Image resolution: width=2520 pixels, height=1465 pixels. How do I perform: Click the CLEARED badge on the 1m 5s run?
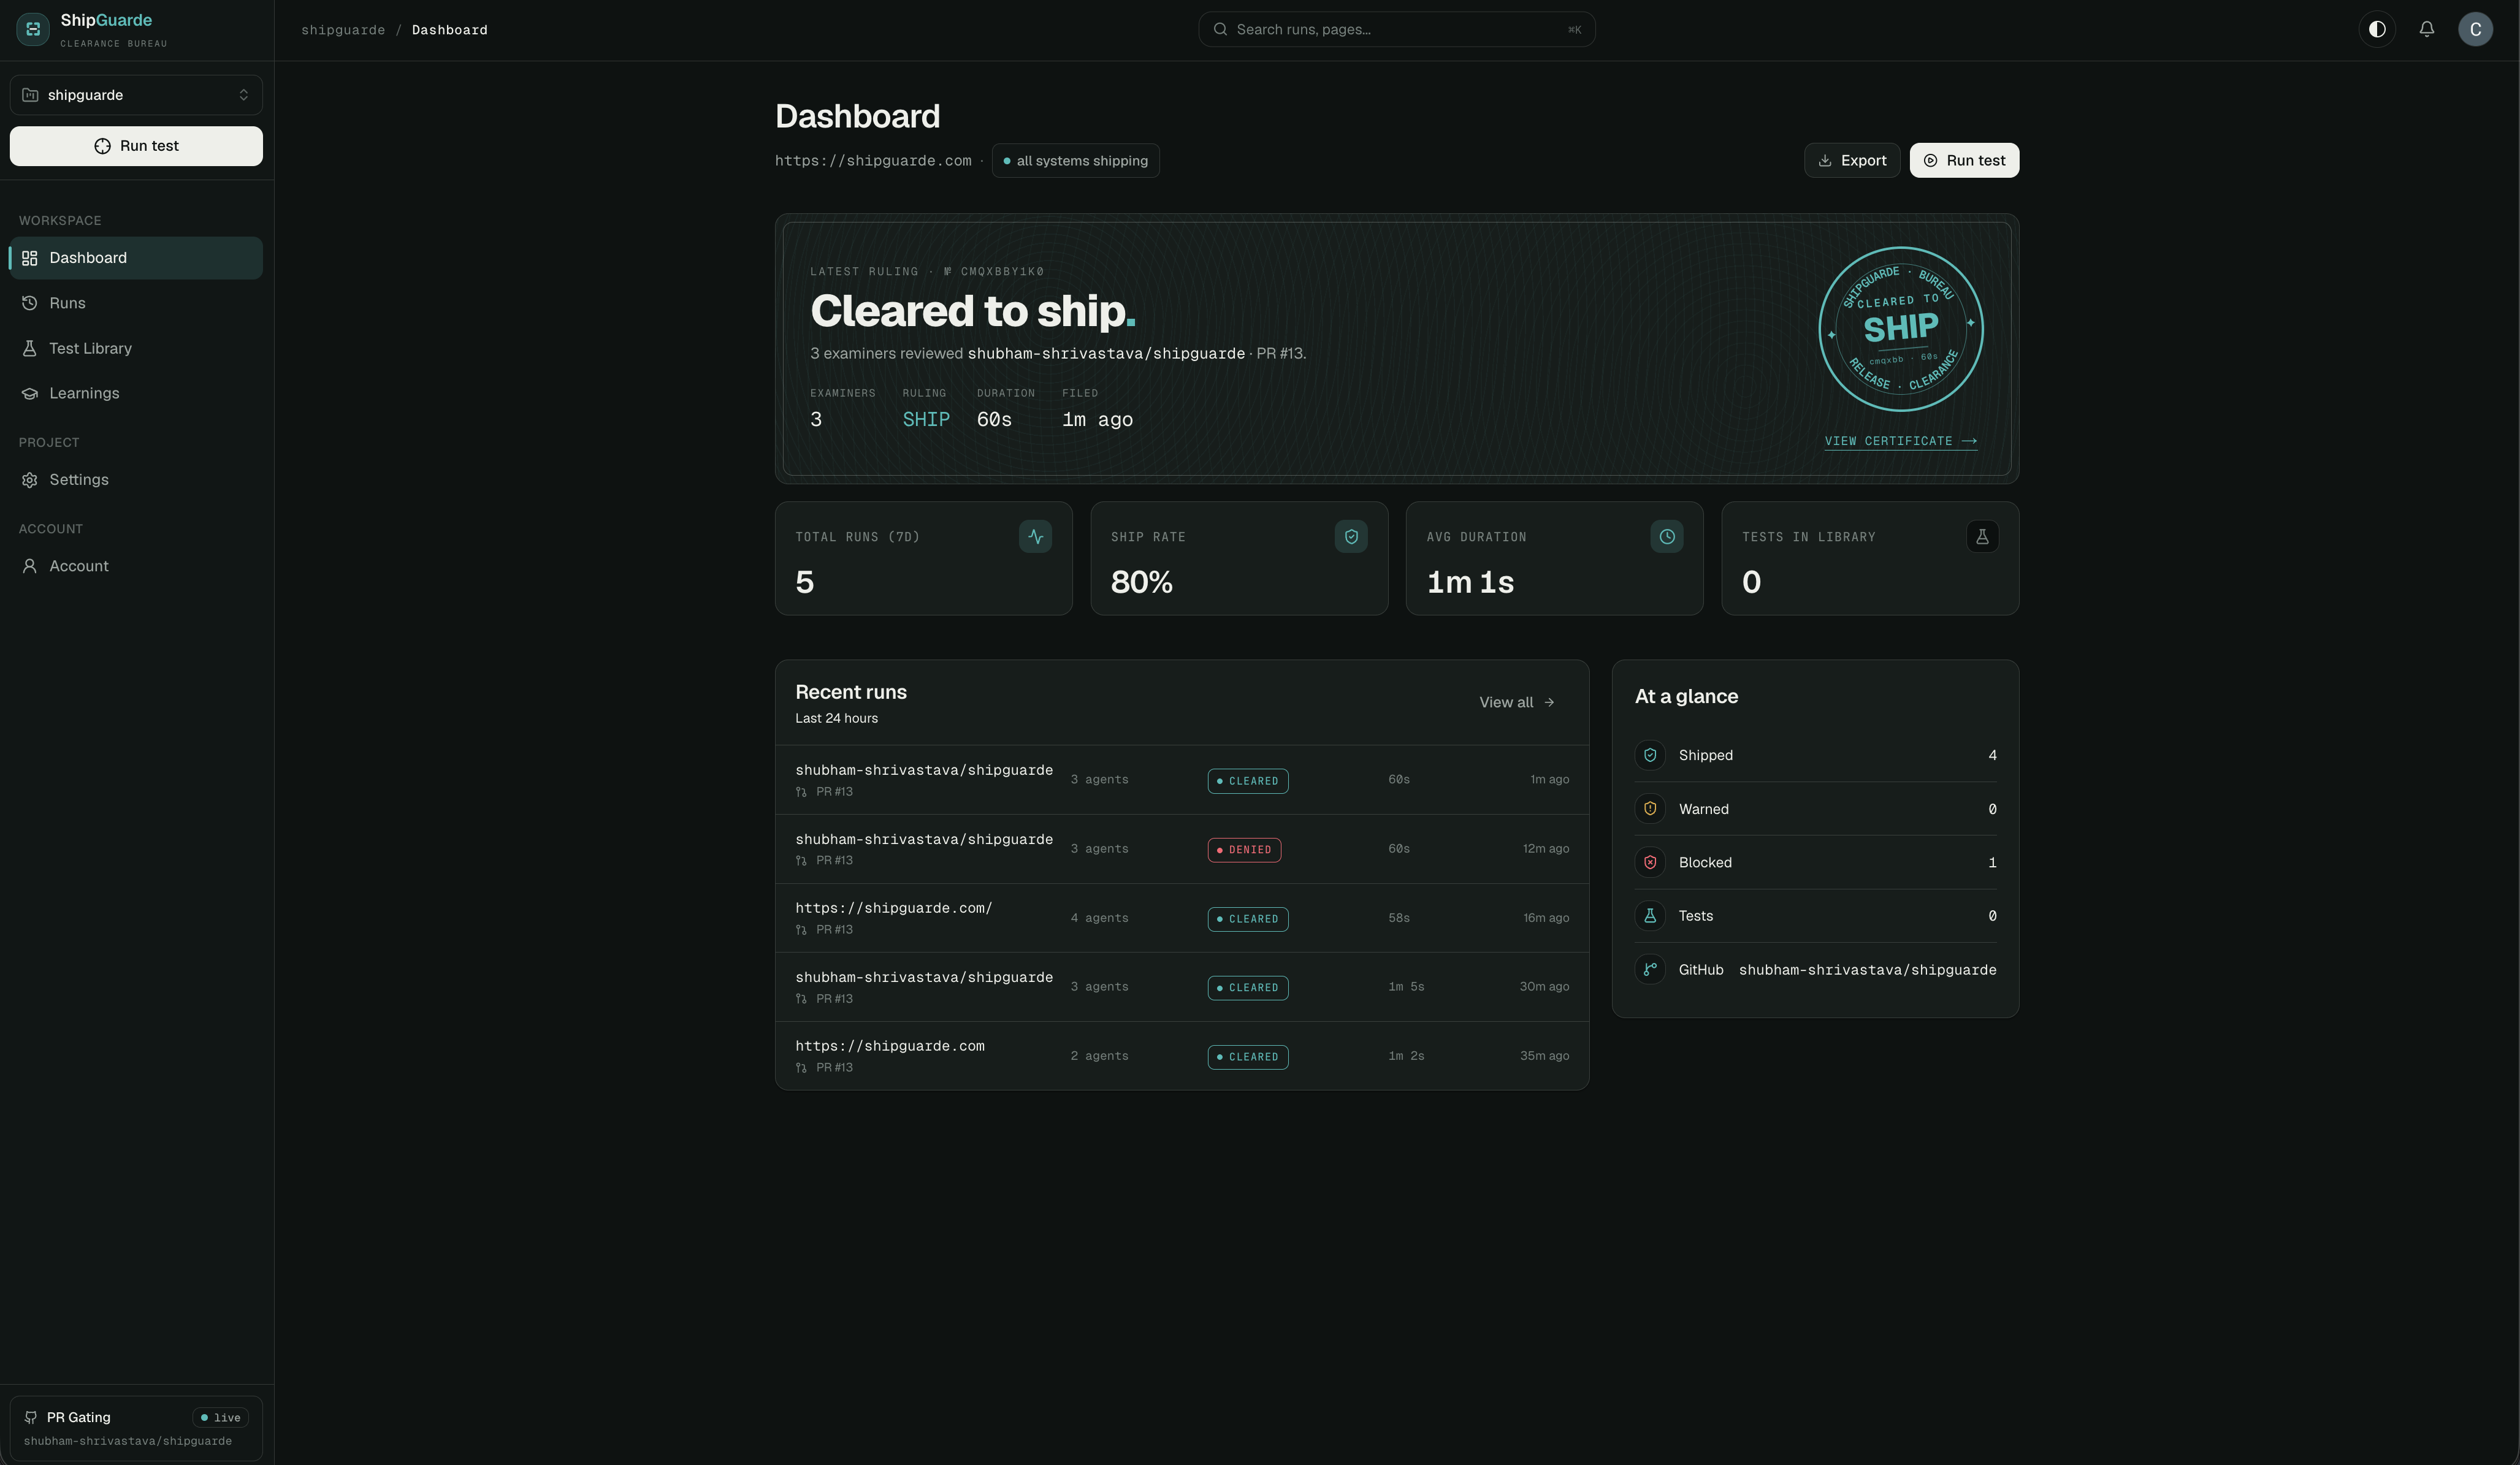click(1248, 988)
